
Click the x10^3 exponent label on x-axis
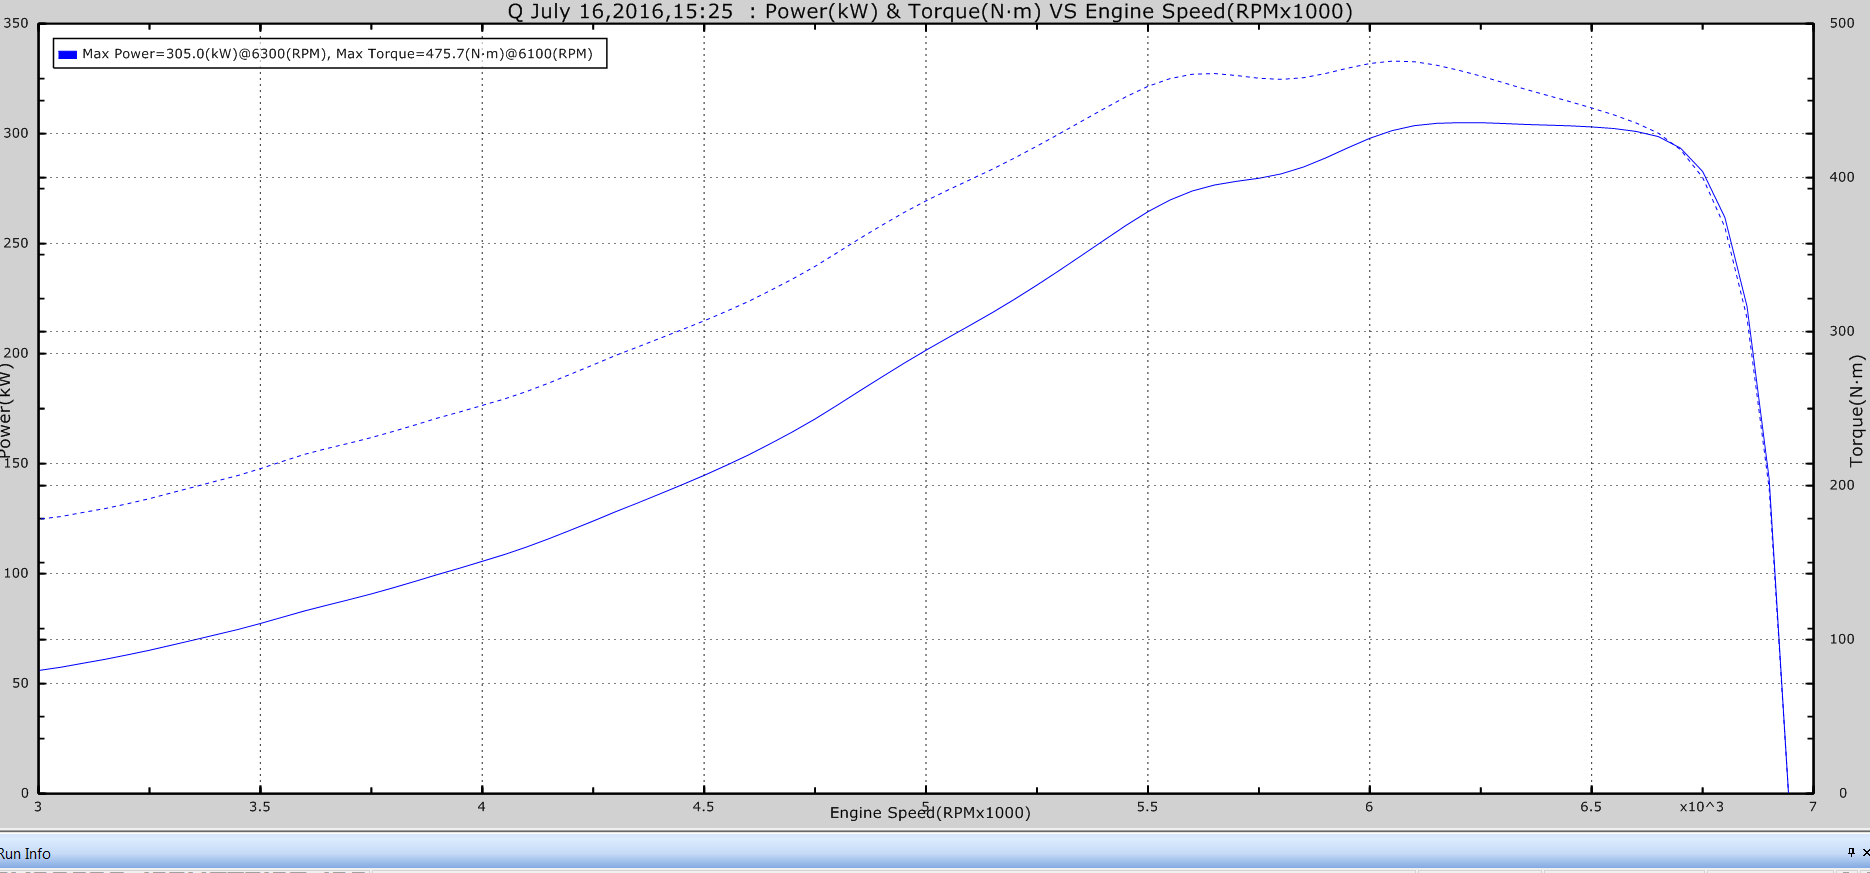click(x=1701, y=807)
